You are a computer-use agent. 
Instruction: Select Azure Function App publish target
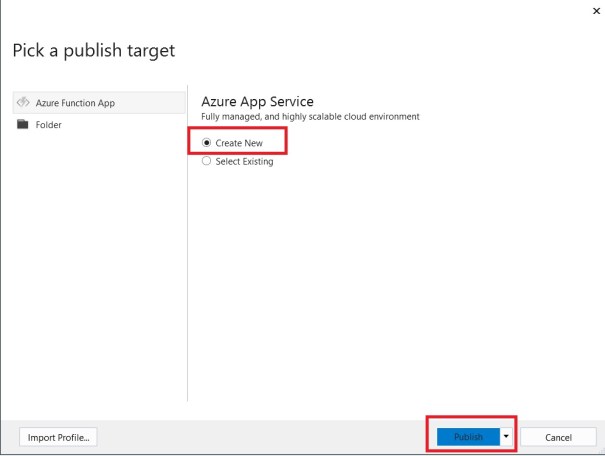tap(99, 103)
